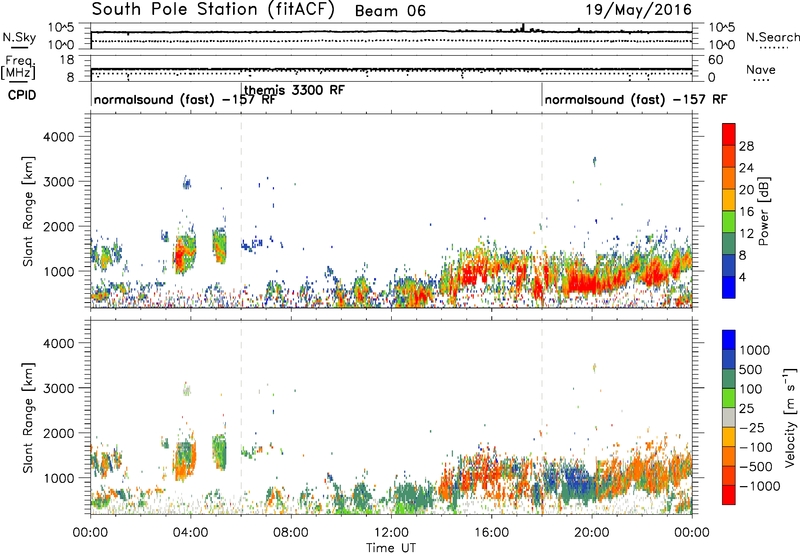
Task: Select the "20:00" time tick label
Action: point(591,533)
